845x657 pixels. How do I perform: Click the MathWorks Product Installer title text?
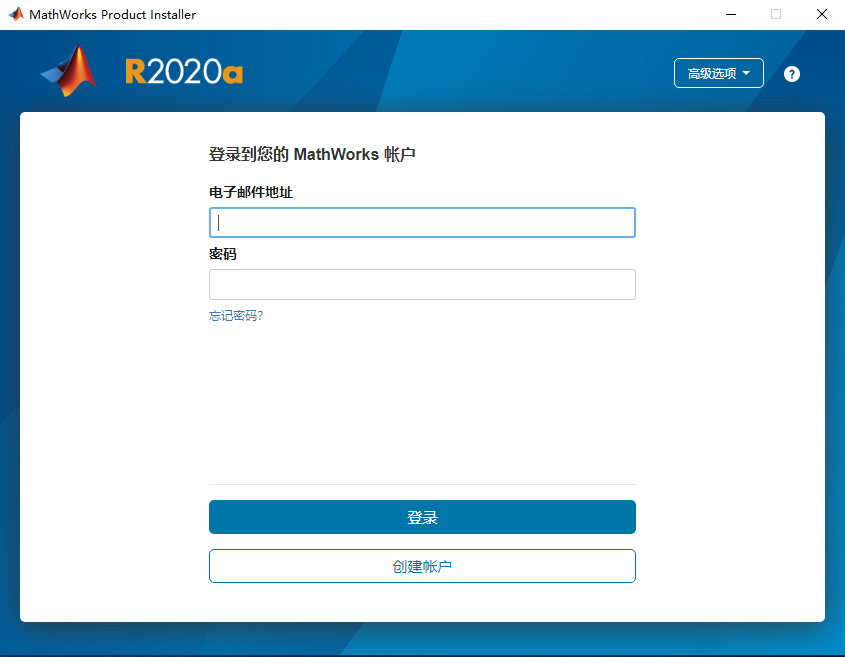pos(113,15)
